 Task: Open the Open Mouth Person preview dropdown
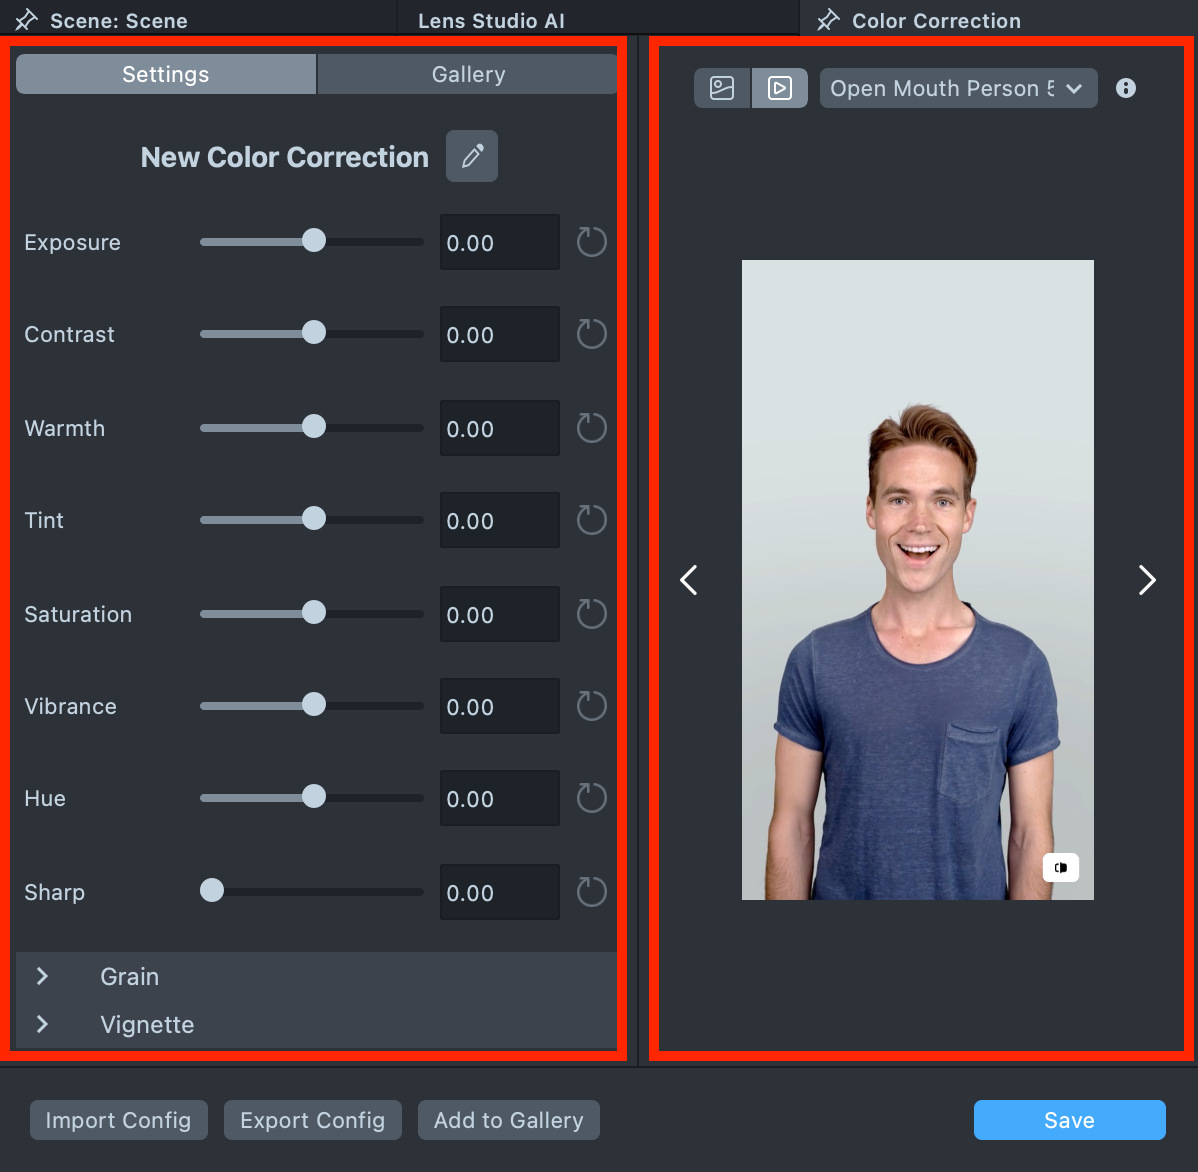(957, 88)
